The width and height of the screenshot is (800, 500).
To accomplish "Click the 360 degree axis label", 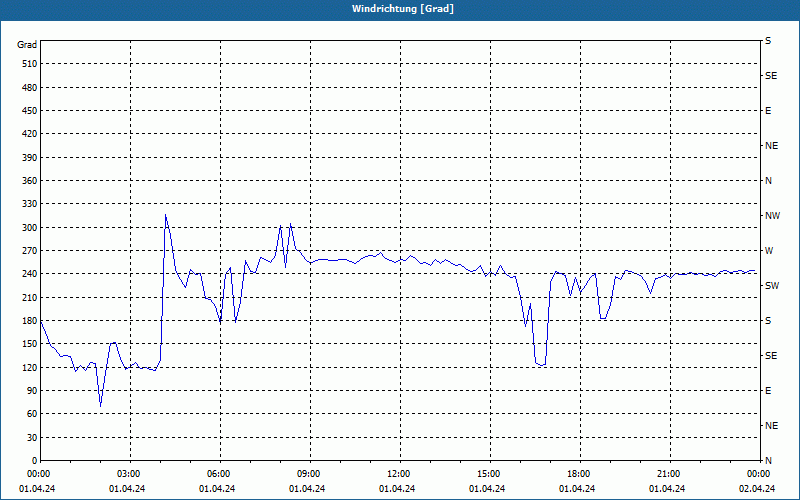I will pyautogui.click(x=30, y=181).
